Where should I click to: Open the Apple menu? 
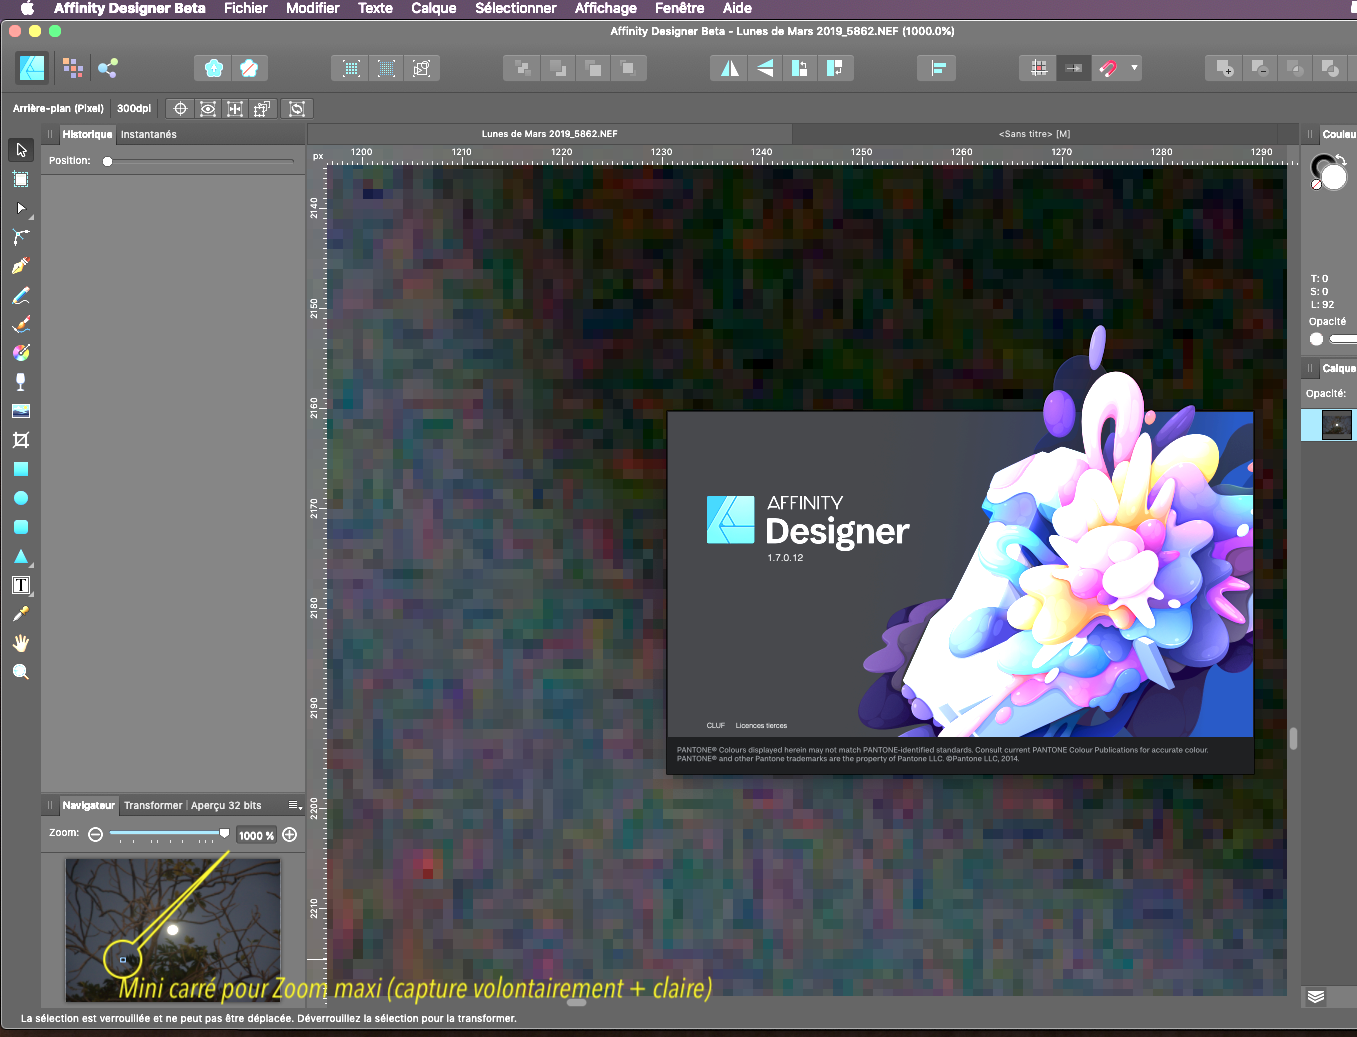tap(27, 8)
